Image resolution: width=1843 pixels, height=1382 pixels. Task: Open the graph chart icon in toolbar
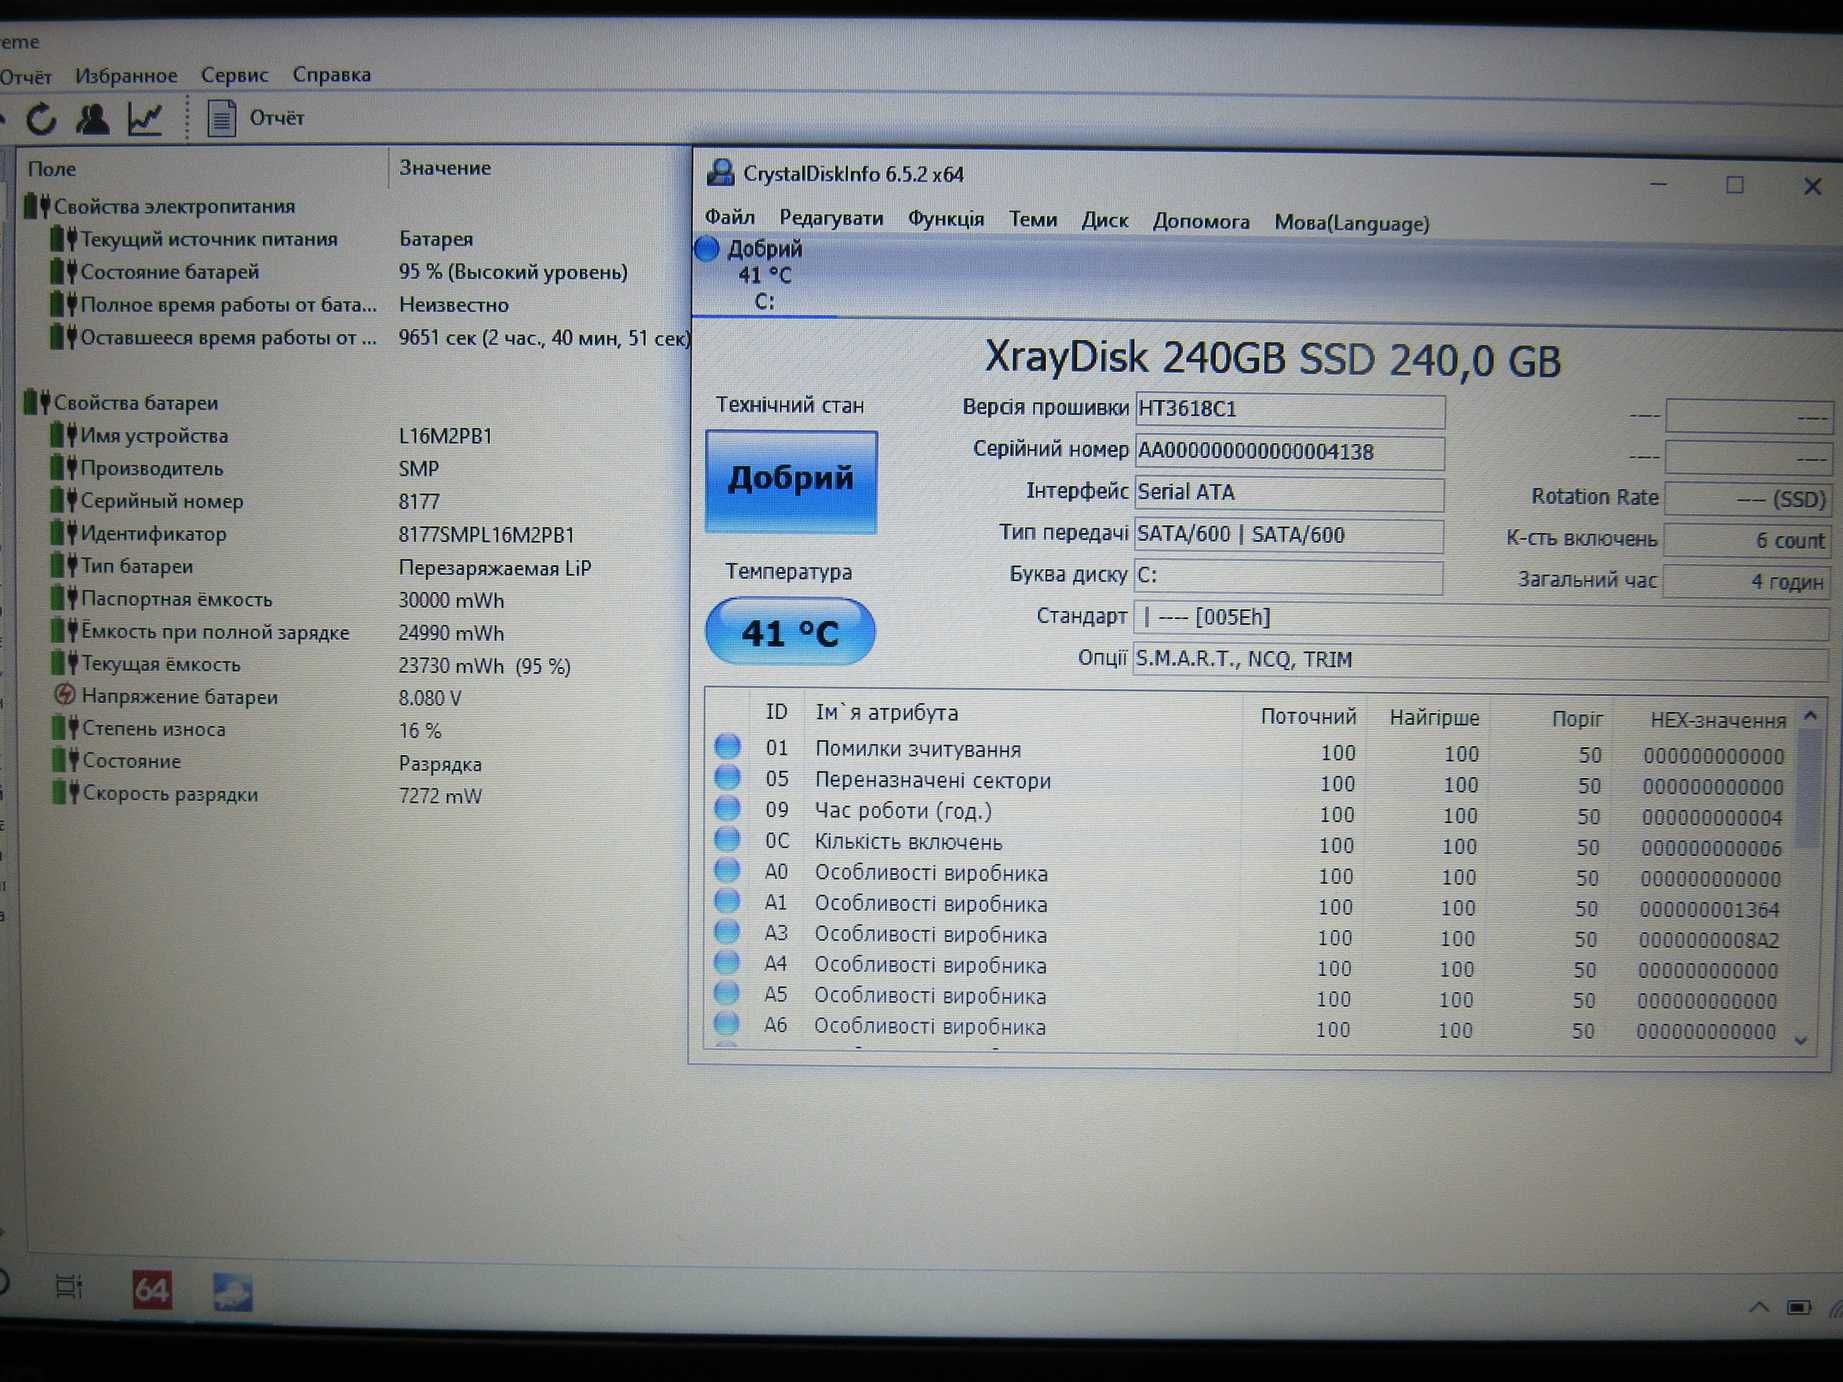click(146, 119)
